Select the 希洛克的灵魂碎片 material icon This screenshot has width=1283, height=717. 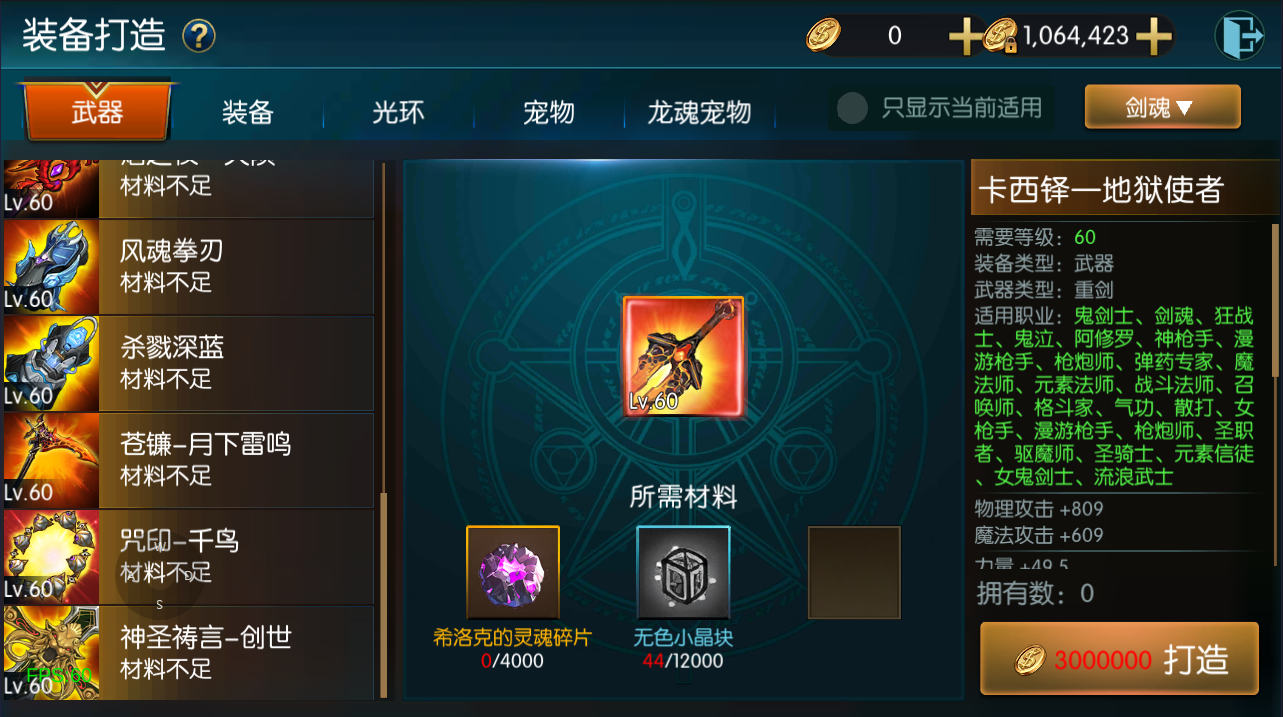click(x=513, y=573)
